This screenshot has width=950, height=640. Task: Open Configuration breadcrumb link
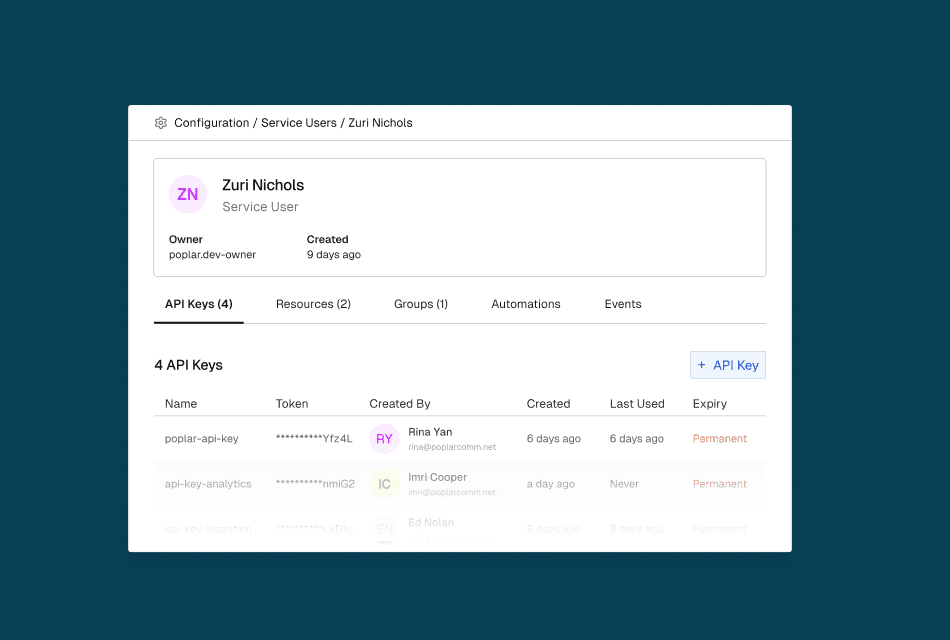[x=211, y=123]
